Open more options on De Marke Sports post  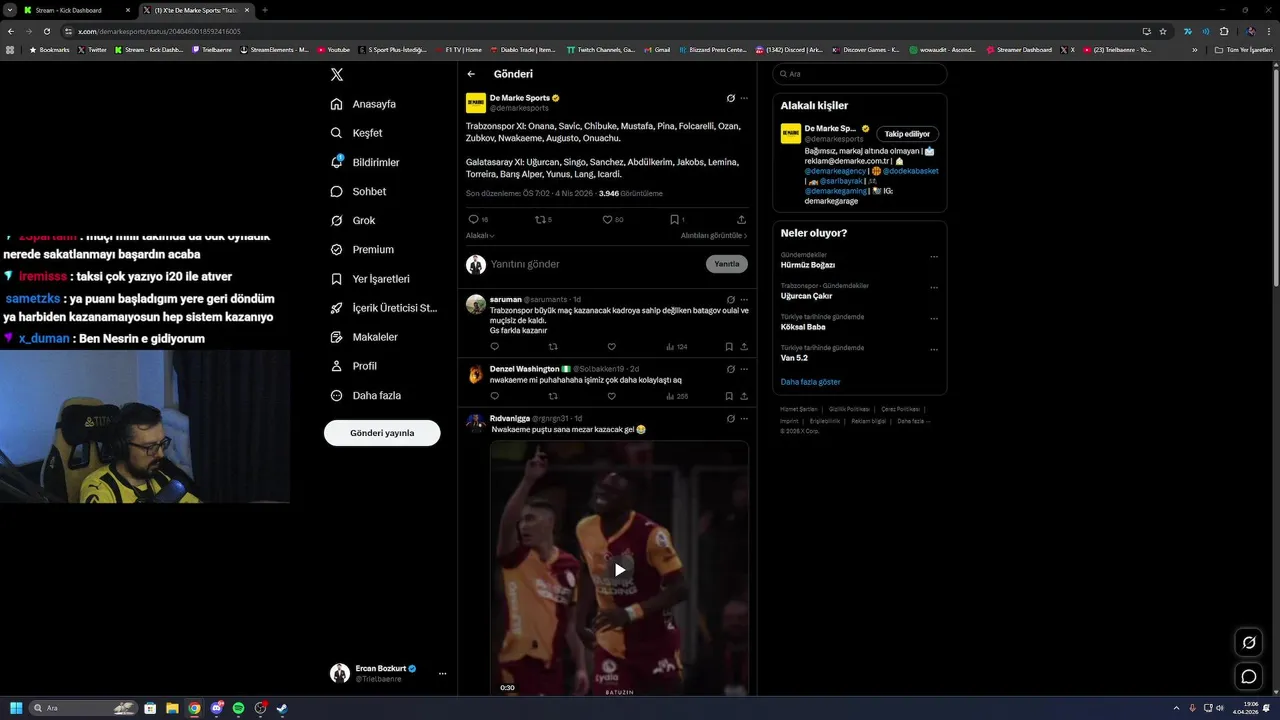tap(744, 98)
